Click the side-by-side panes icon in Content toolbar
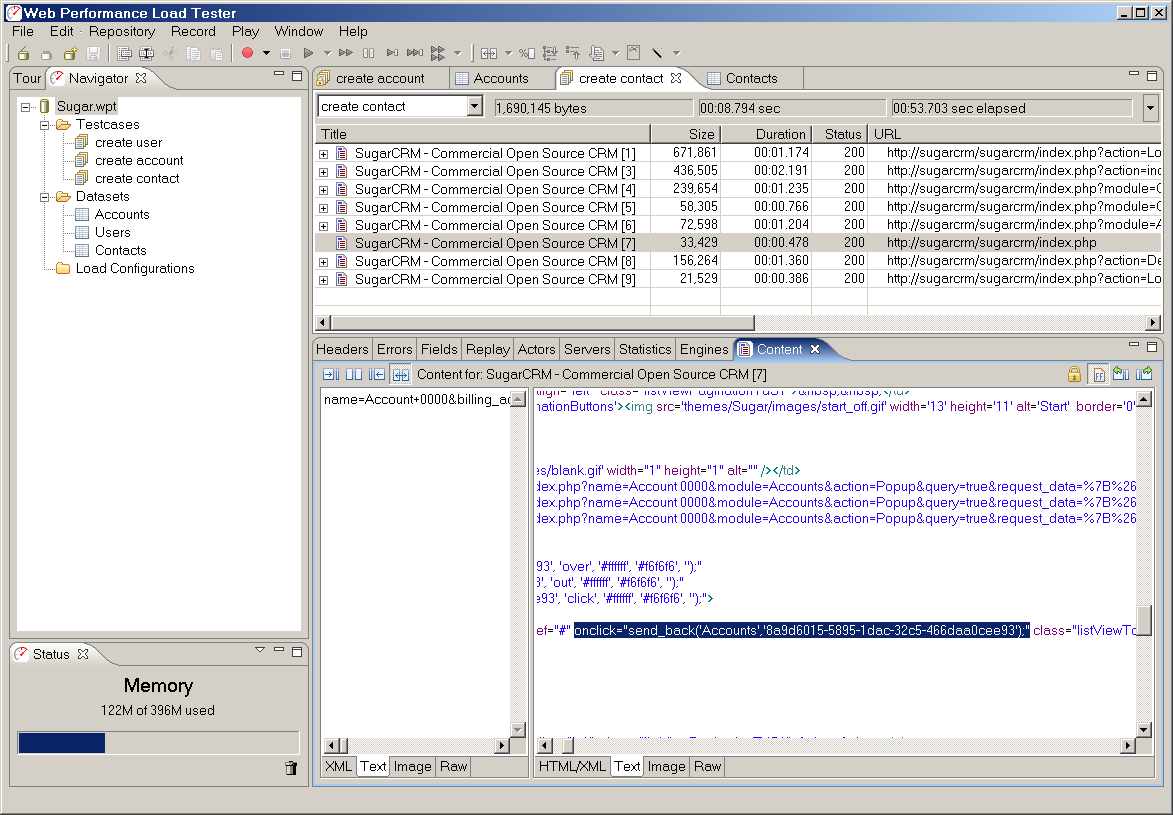The height and width of the screenshot is (815, 1173). (x=354, y=374)
